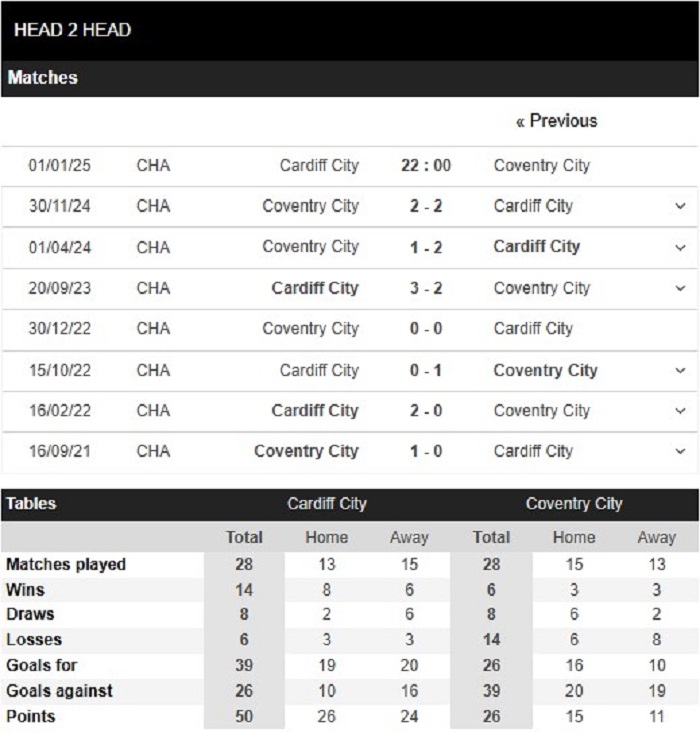Click the Tables section header
This screenshot has height=733, width=700.
pos(31,503)
